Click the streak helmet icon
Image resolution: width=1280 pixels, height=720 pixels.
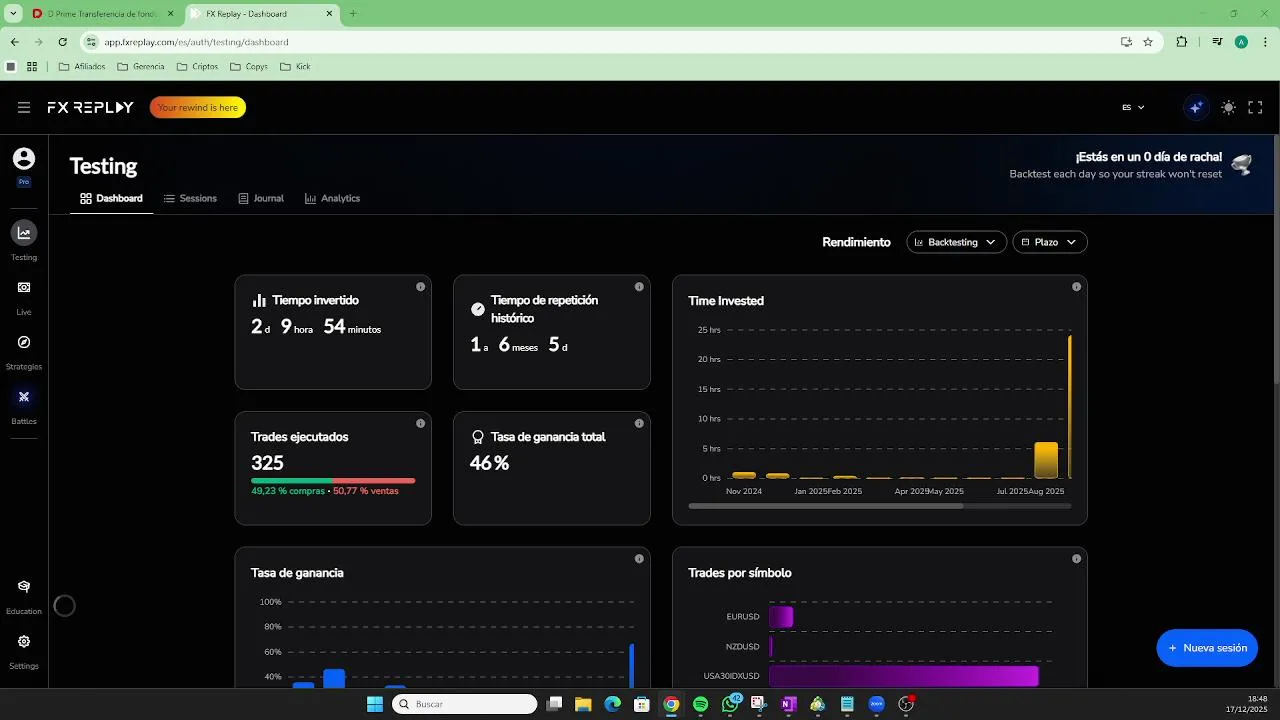click(x=1242, y=165)
